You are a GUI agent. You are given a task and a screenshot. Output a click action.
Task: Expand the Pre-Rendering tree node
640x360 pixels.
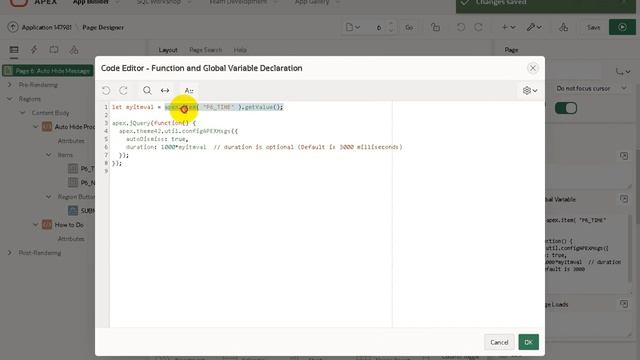[x=10, y=84]
